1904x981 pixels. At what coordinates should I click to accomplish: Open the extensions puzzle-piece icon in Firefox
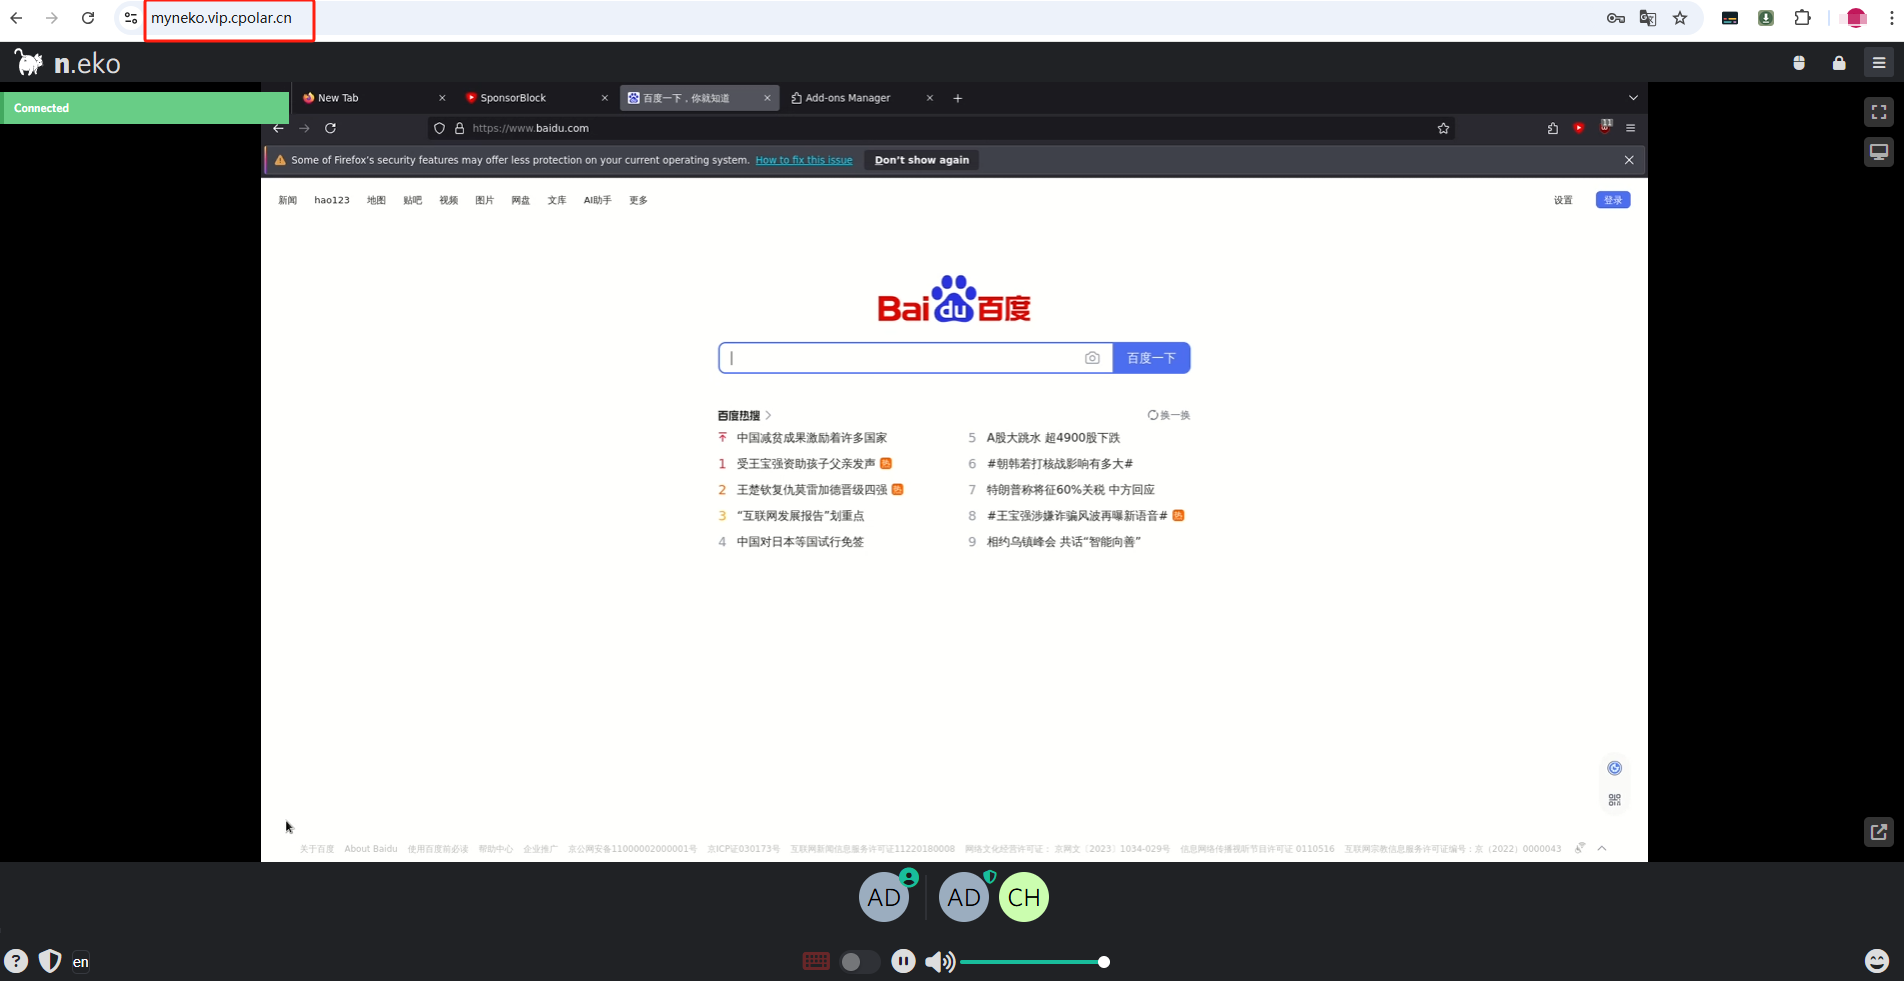(x=1552, y=128)
